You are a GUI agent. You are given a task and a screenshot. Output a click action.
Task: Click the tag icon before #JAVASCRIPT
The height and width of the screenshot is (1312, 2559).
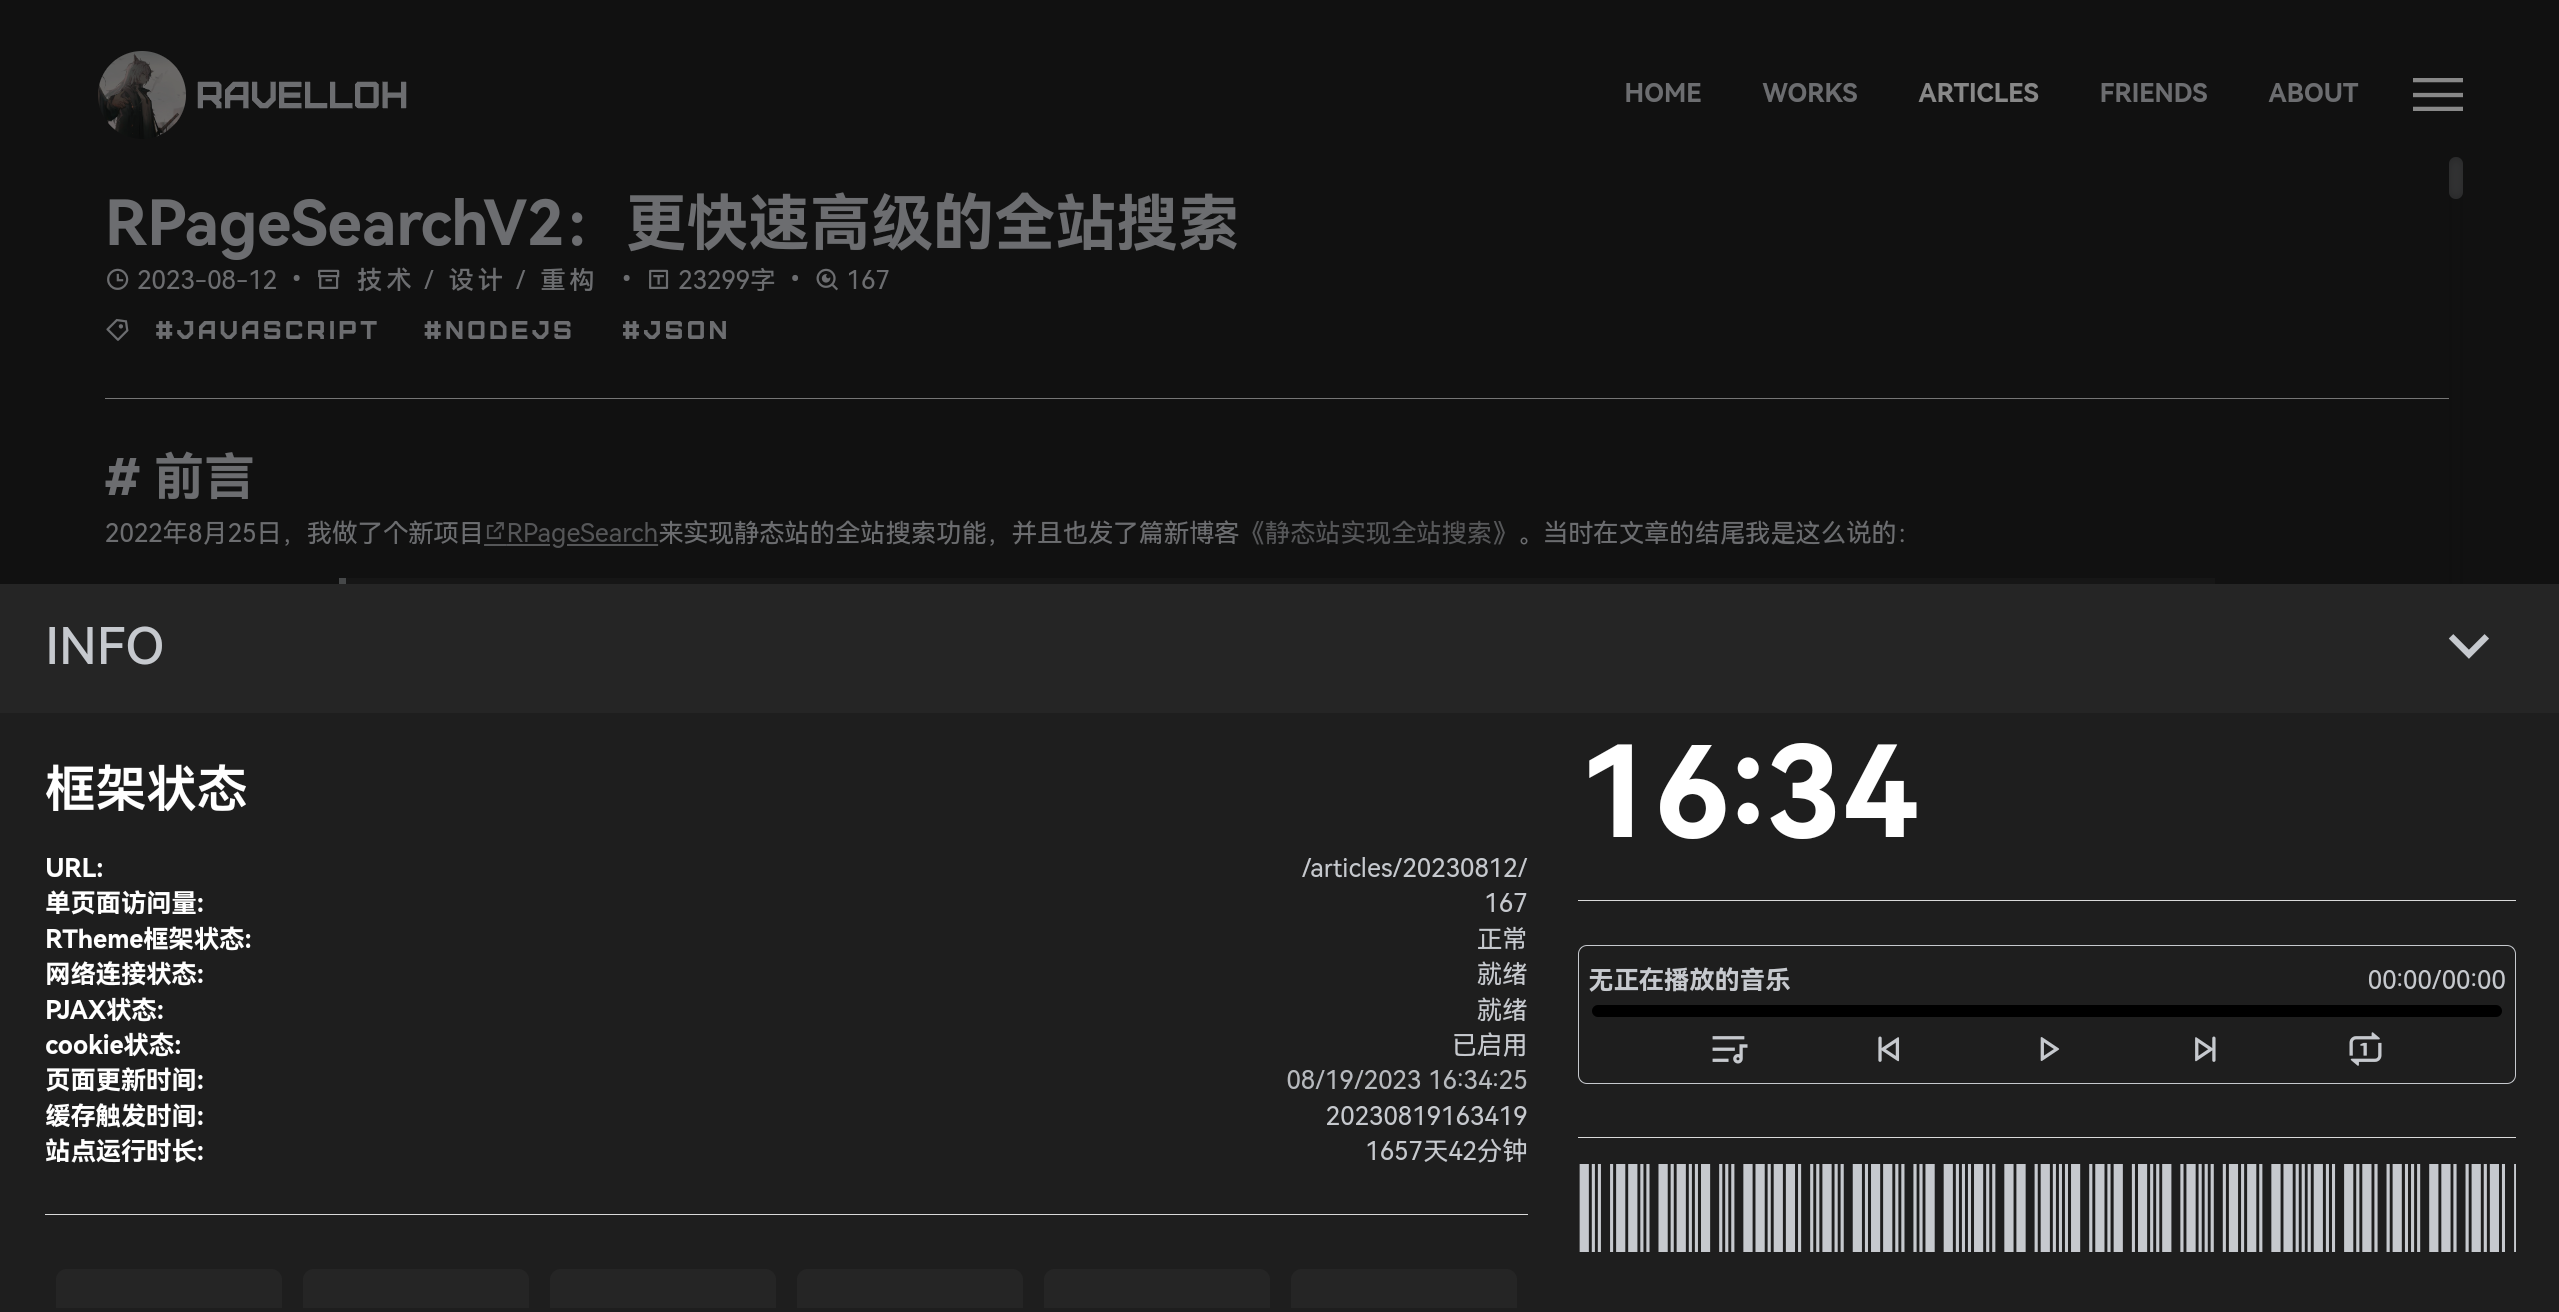(117, 330)
